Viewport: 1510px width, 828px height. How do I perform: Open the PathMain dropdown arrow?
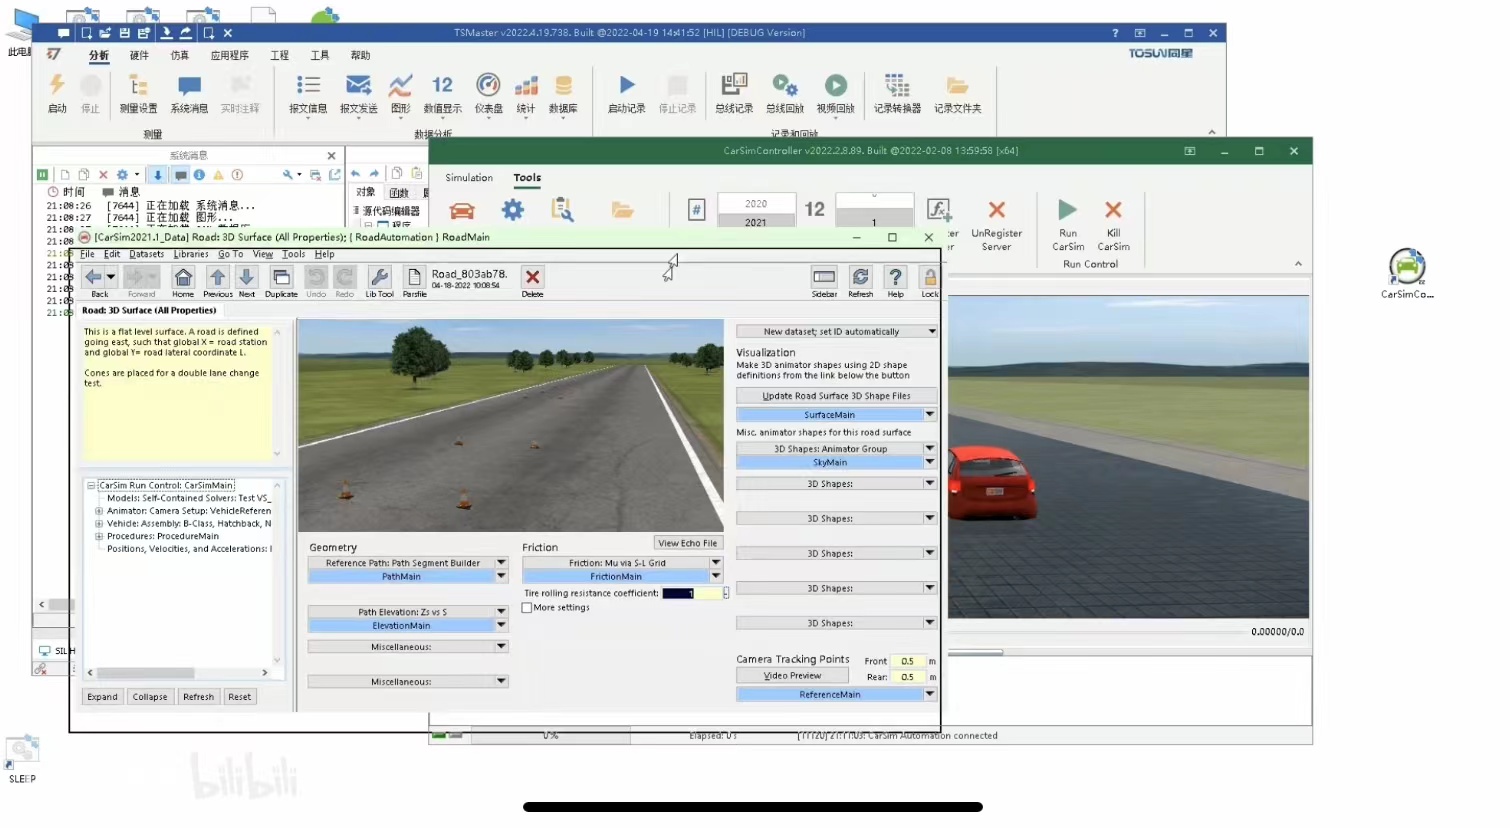coord(501,577)
